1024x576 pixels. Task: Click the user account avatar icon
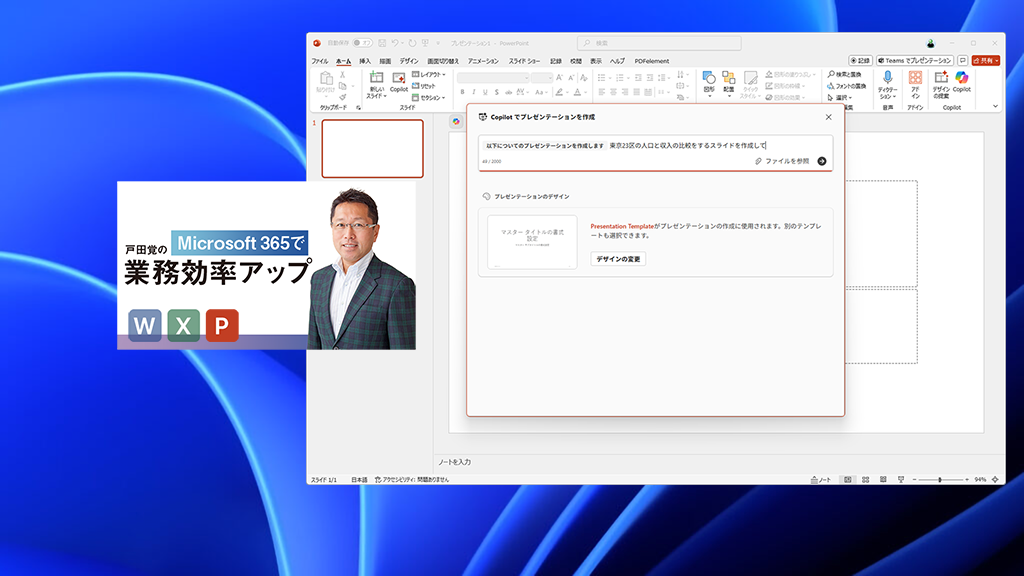point(931,43)
